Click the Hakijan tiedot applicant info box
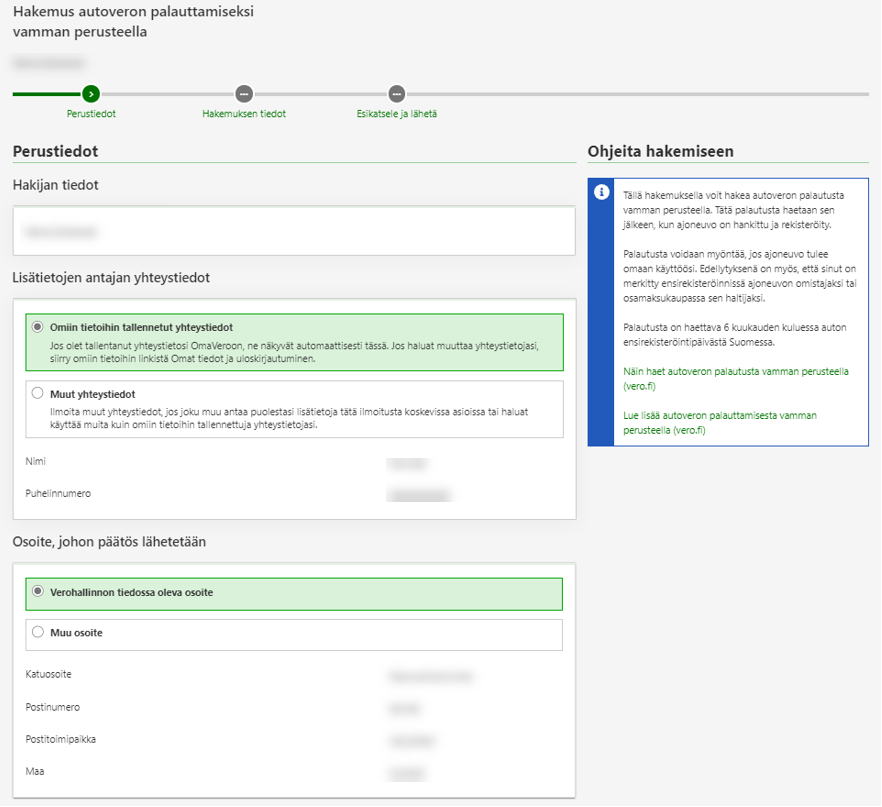The height and width of the screenshot is (807, 882). click(294, 232)
